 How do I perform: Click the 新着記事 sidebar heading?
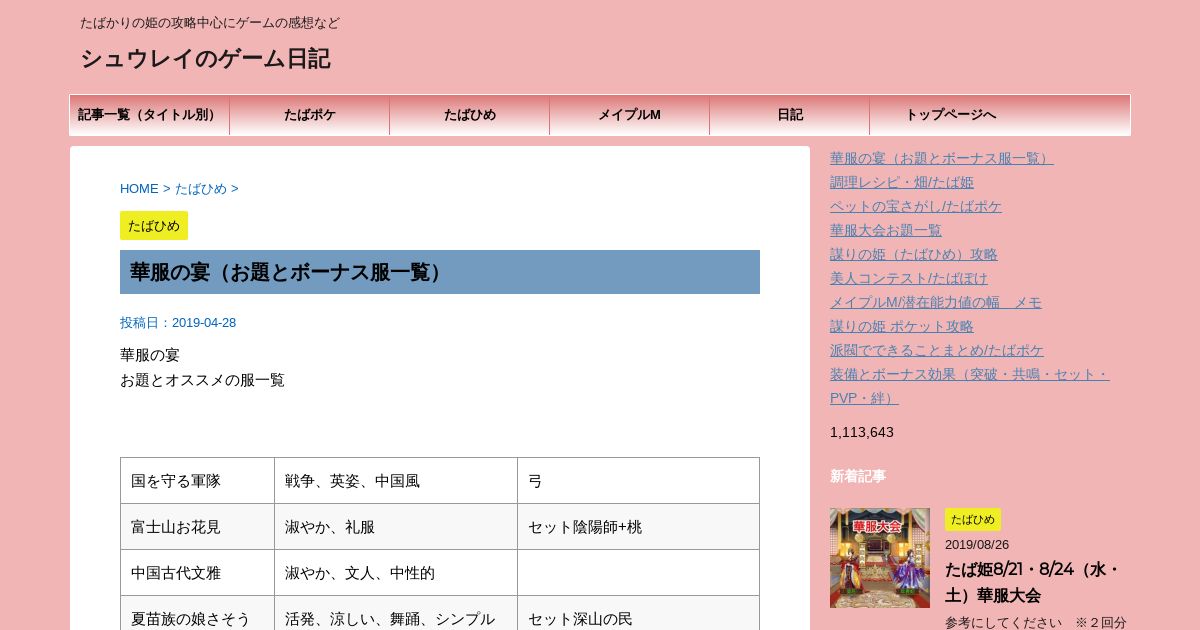[858, 476]
